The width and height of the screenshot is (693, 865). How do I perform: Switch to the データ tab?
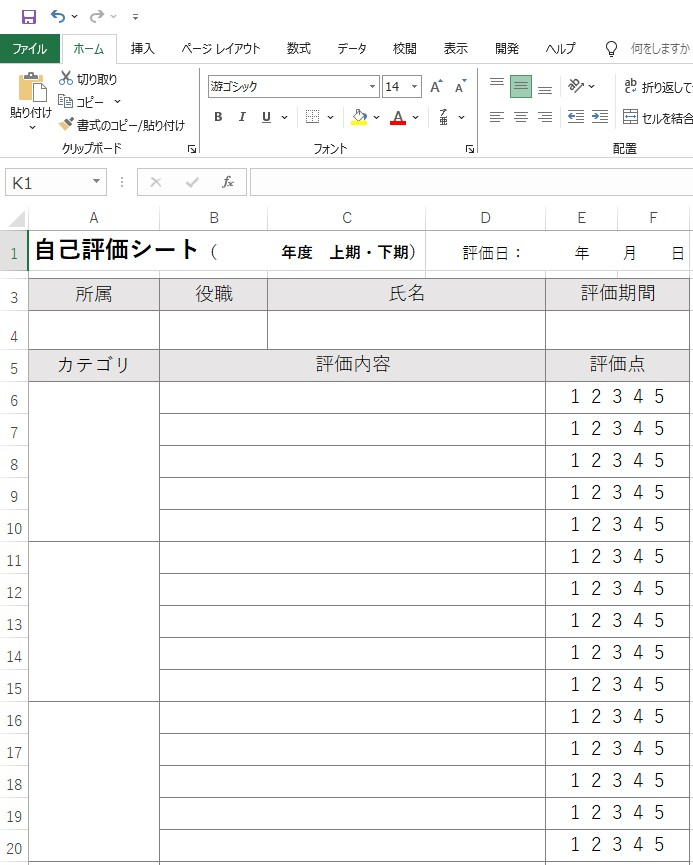[x=351, y=49]
